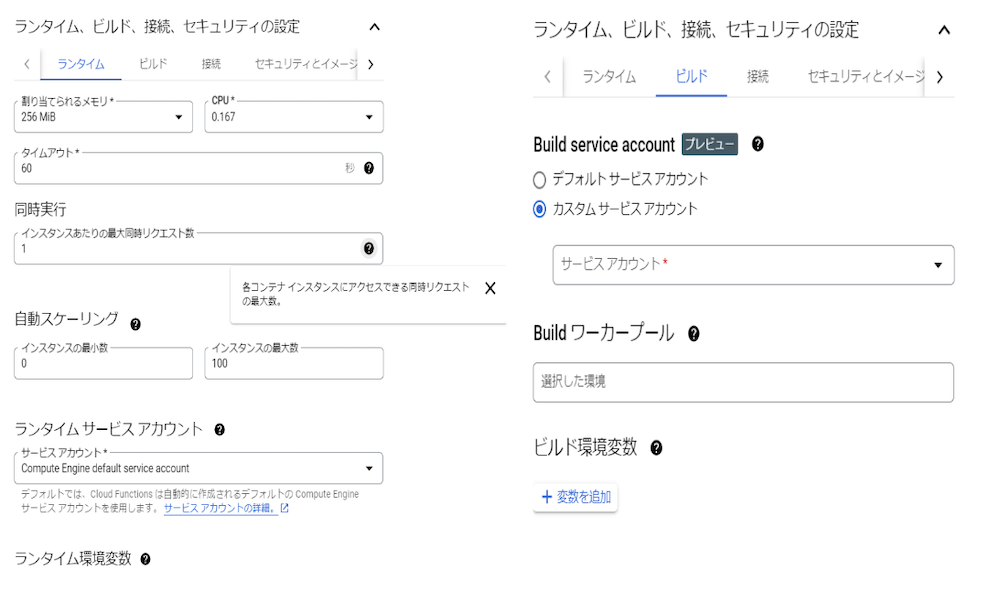Image resolution: width=1000 pixels, height=591 pixels.
Task: Open help for ランタイム サービス アカウント
Action: 220,430
